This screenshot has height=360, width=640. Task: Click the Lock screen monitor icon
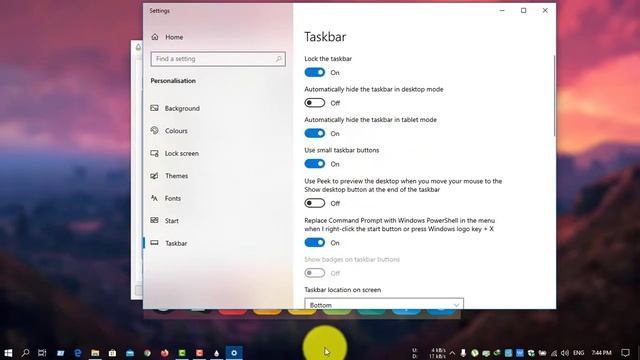(x=154, y=153)
